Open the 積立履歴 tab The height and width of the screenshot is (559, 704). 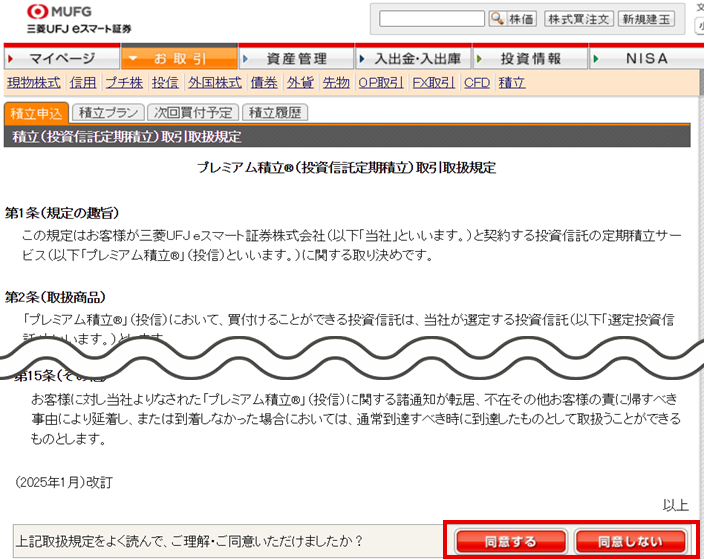274,113
